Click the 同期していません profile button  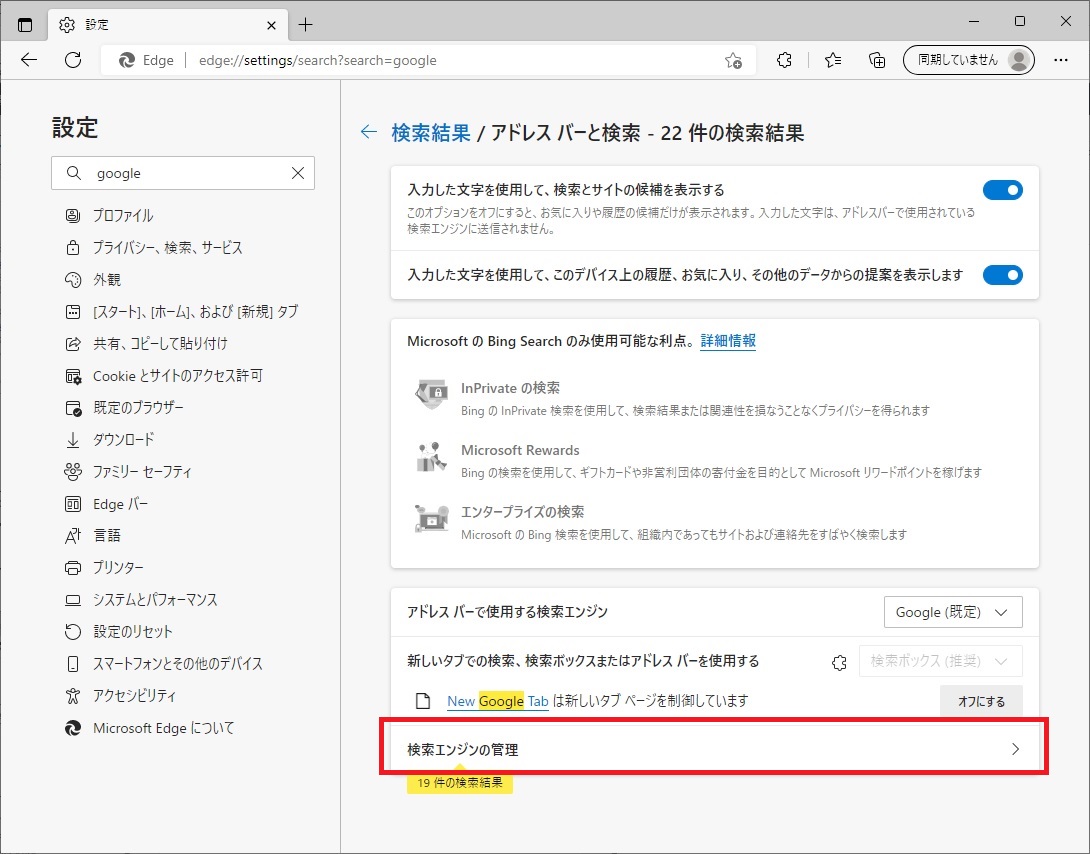[x=968, y=60]
